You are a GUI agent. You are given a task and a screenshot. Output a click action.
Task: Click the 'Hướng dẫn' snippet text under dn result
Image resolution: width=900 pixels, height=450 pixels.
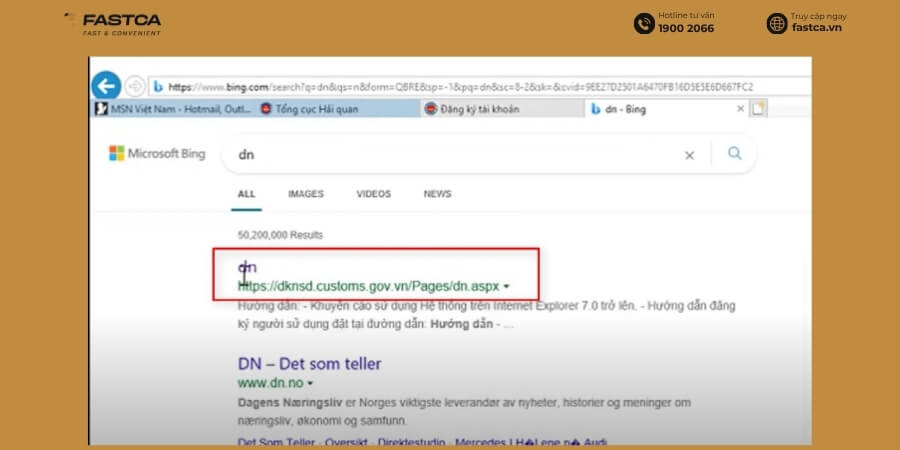point(486,315)
